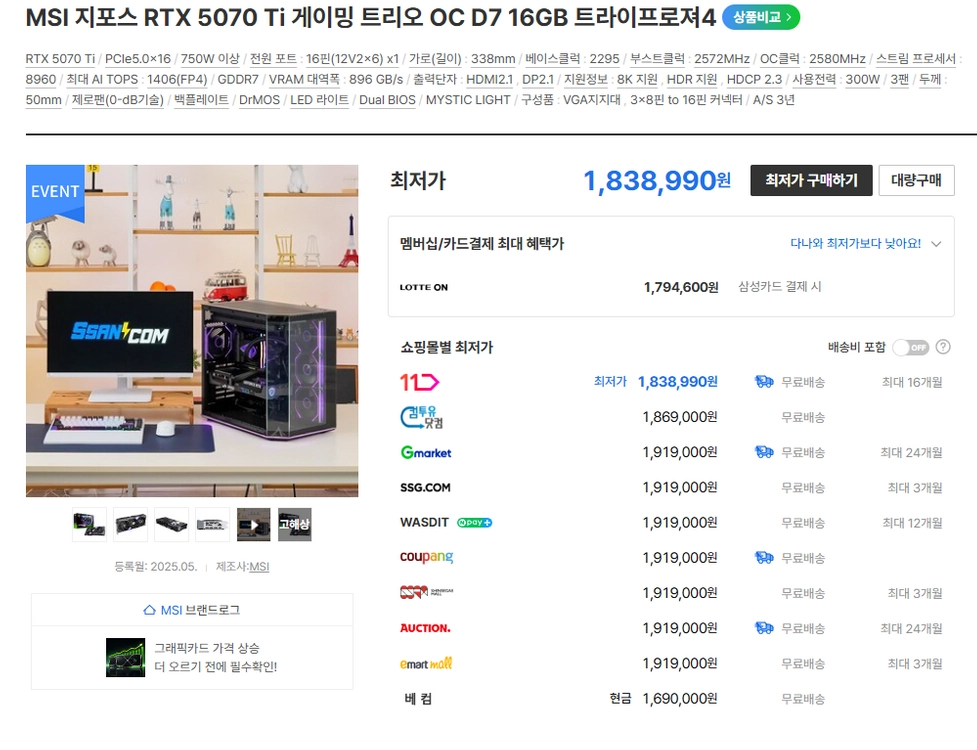Click the 베이스클럭 spec link

tap(553, 59)
